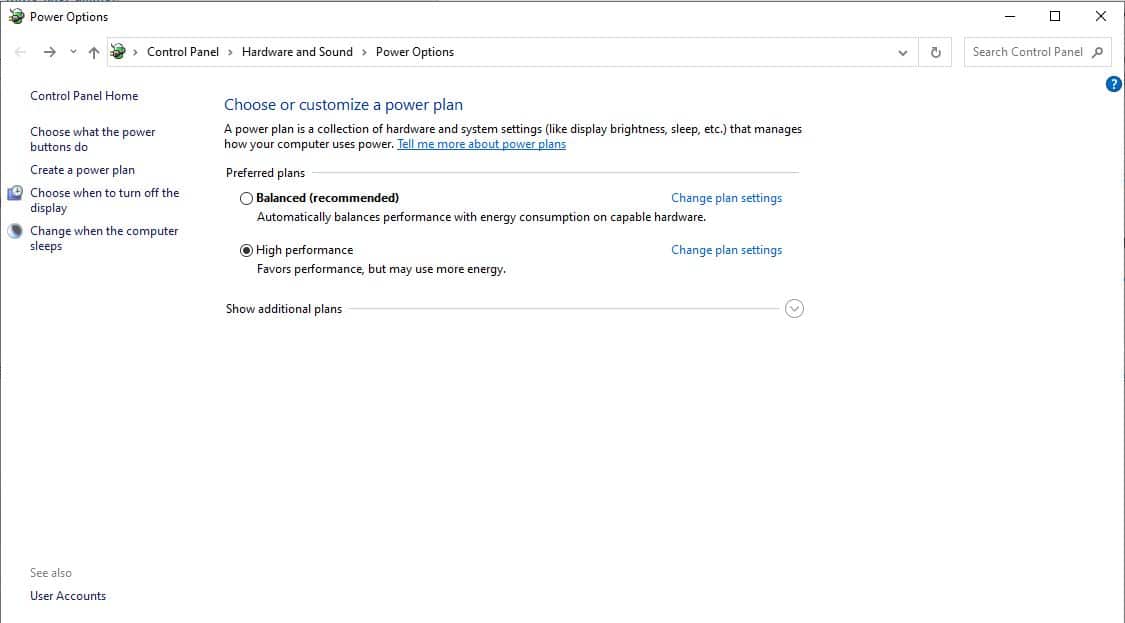Open Tell me more about power plans
The image size is (1125, 623).
coord(481,144)
